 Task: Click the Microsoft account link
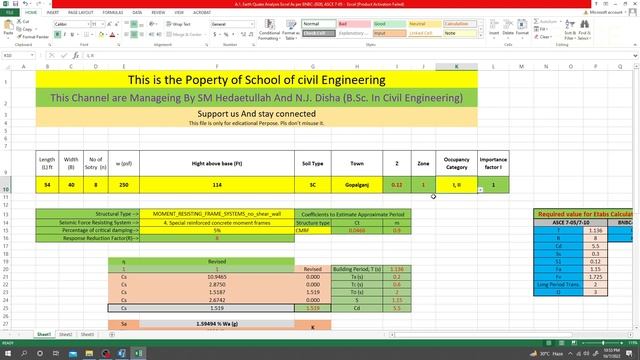[606, 13]
